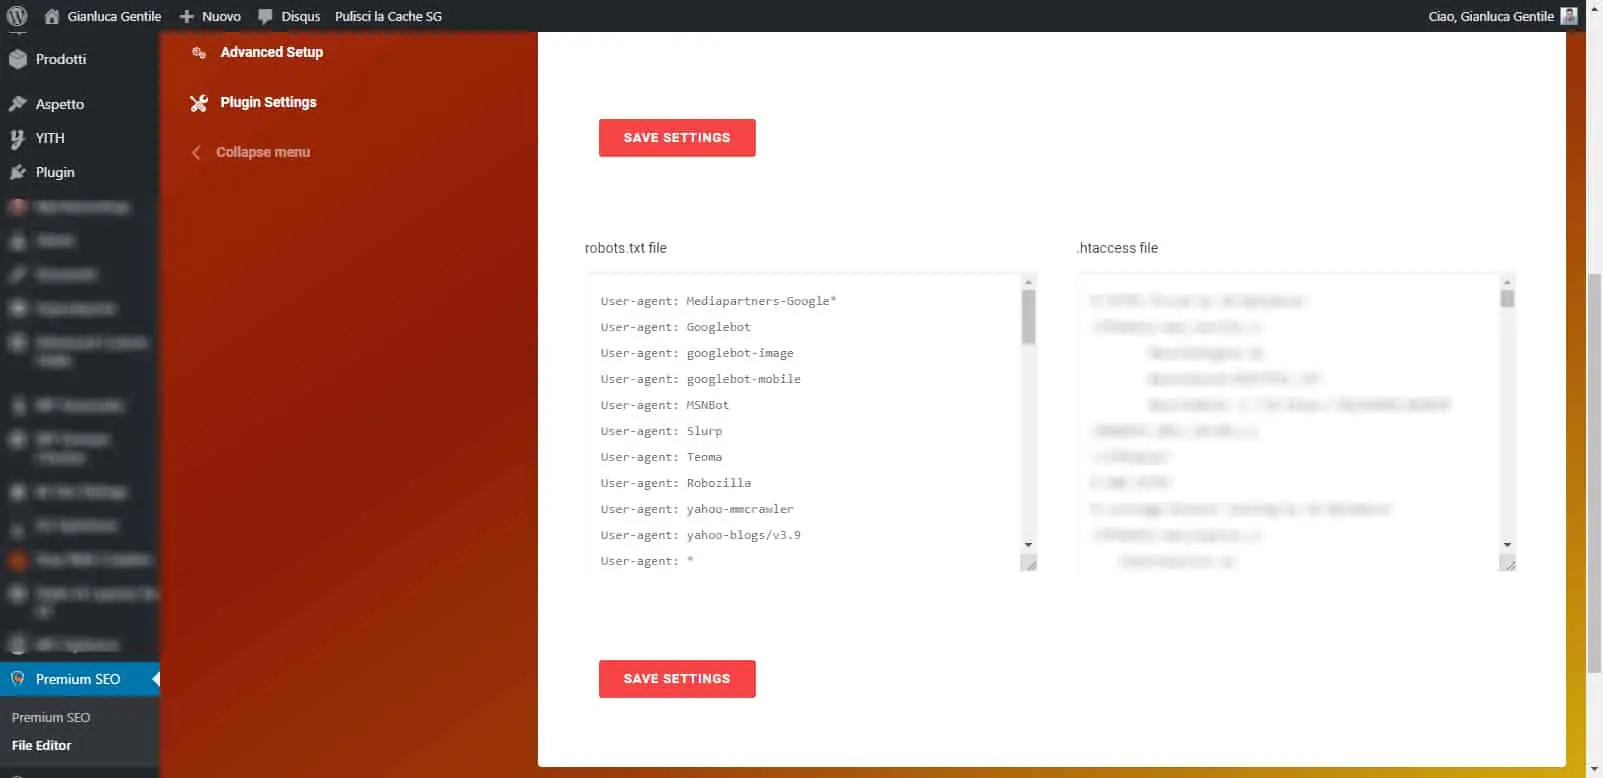Screen dimensions: 1603x778
Task: Click the page vertical scrollbar thumb
Action: (x=1594, y=472)
